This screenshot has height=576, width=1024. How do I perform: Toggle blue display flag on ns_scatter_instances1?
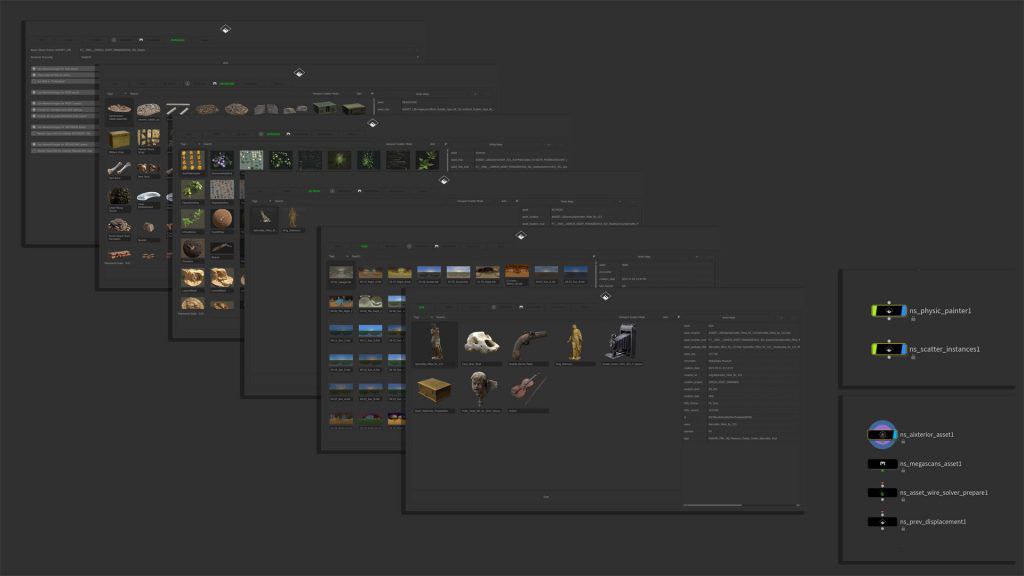[903, 349]
